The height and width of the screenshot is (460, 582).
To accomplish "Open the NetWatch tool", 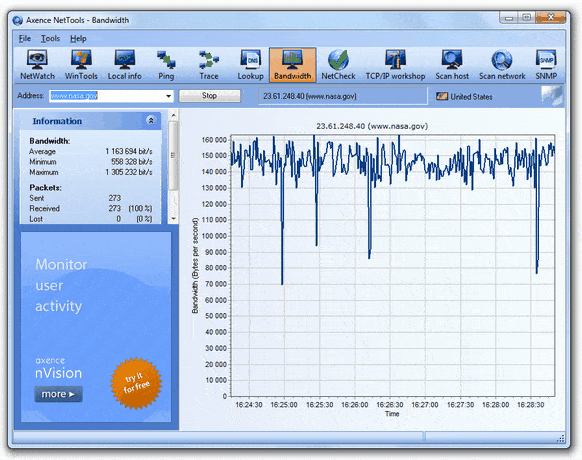I will [x=37, y=65].
